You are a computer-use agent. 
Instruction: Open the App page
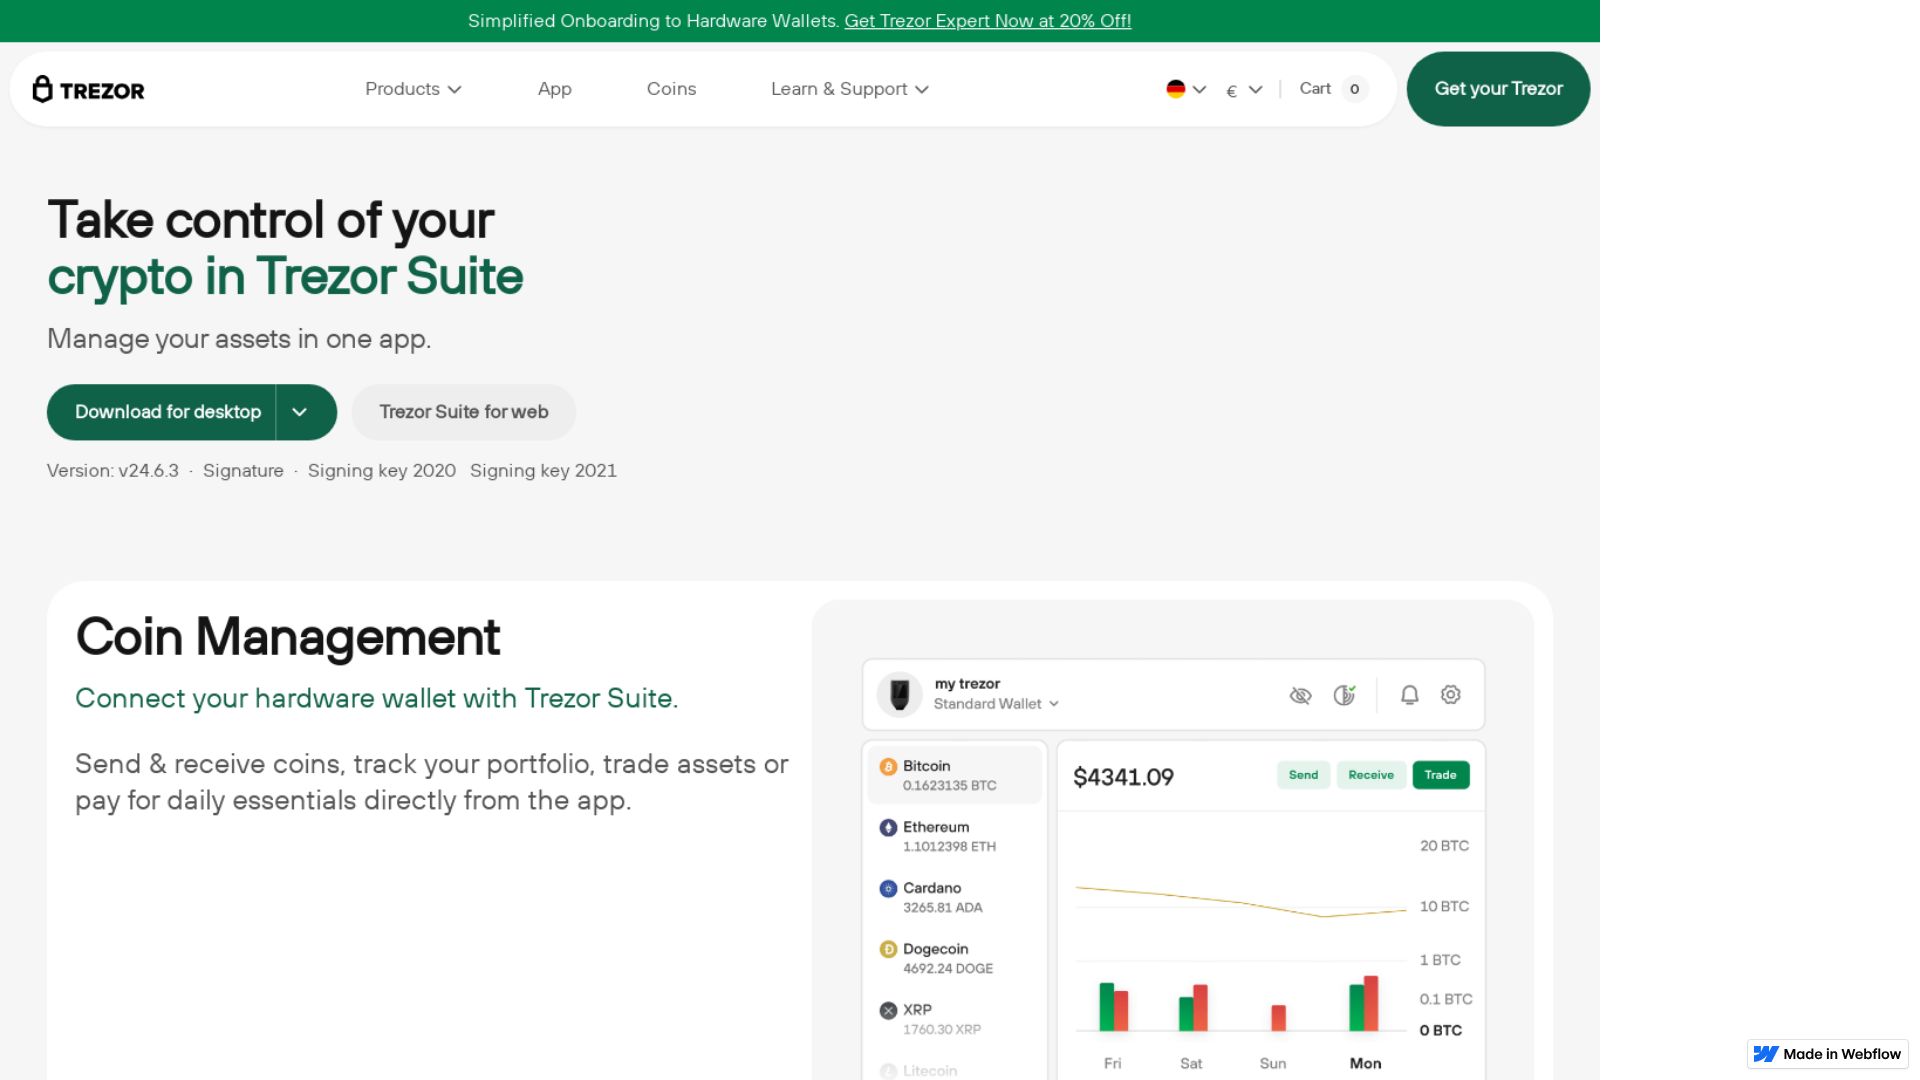click(x=554, y=89)
